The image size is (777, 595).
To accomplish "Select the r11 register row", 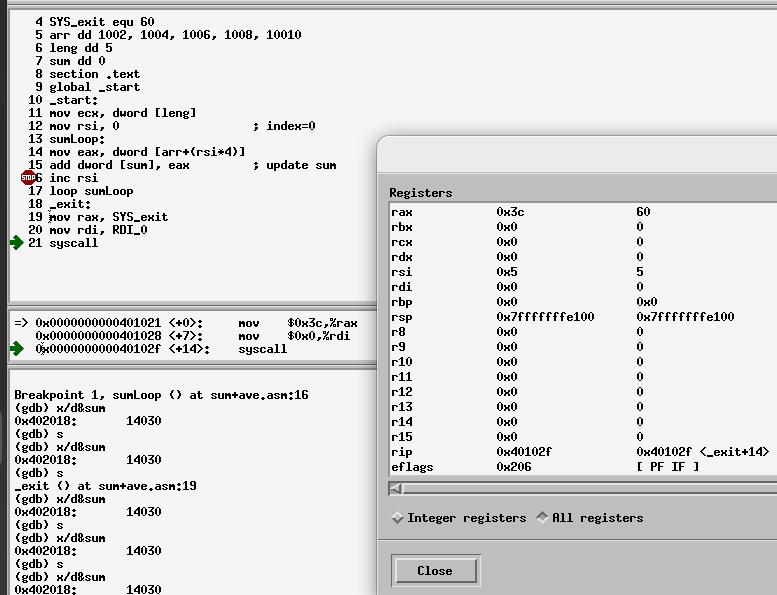I will tap(584, 377).
